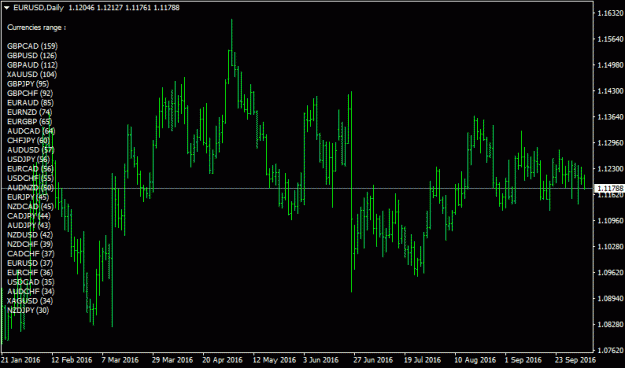625x368 pixels.
Task: Click the 12 May 2016 date label
Action: (275, 360)
